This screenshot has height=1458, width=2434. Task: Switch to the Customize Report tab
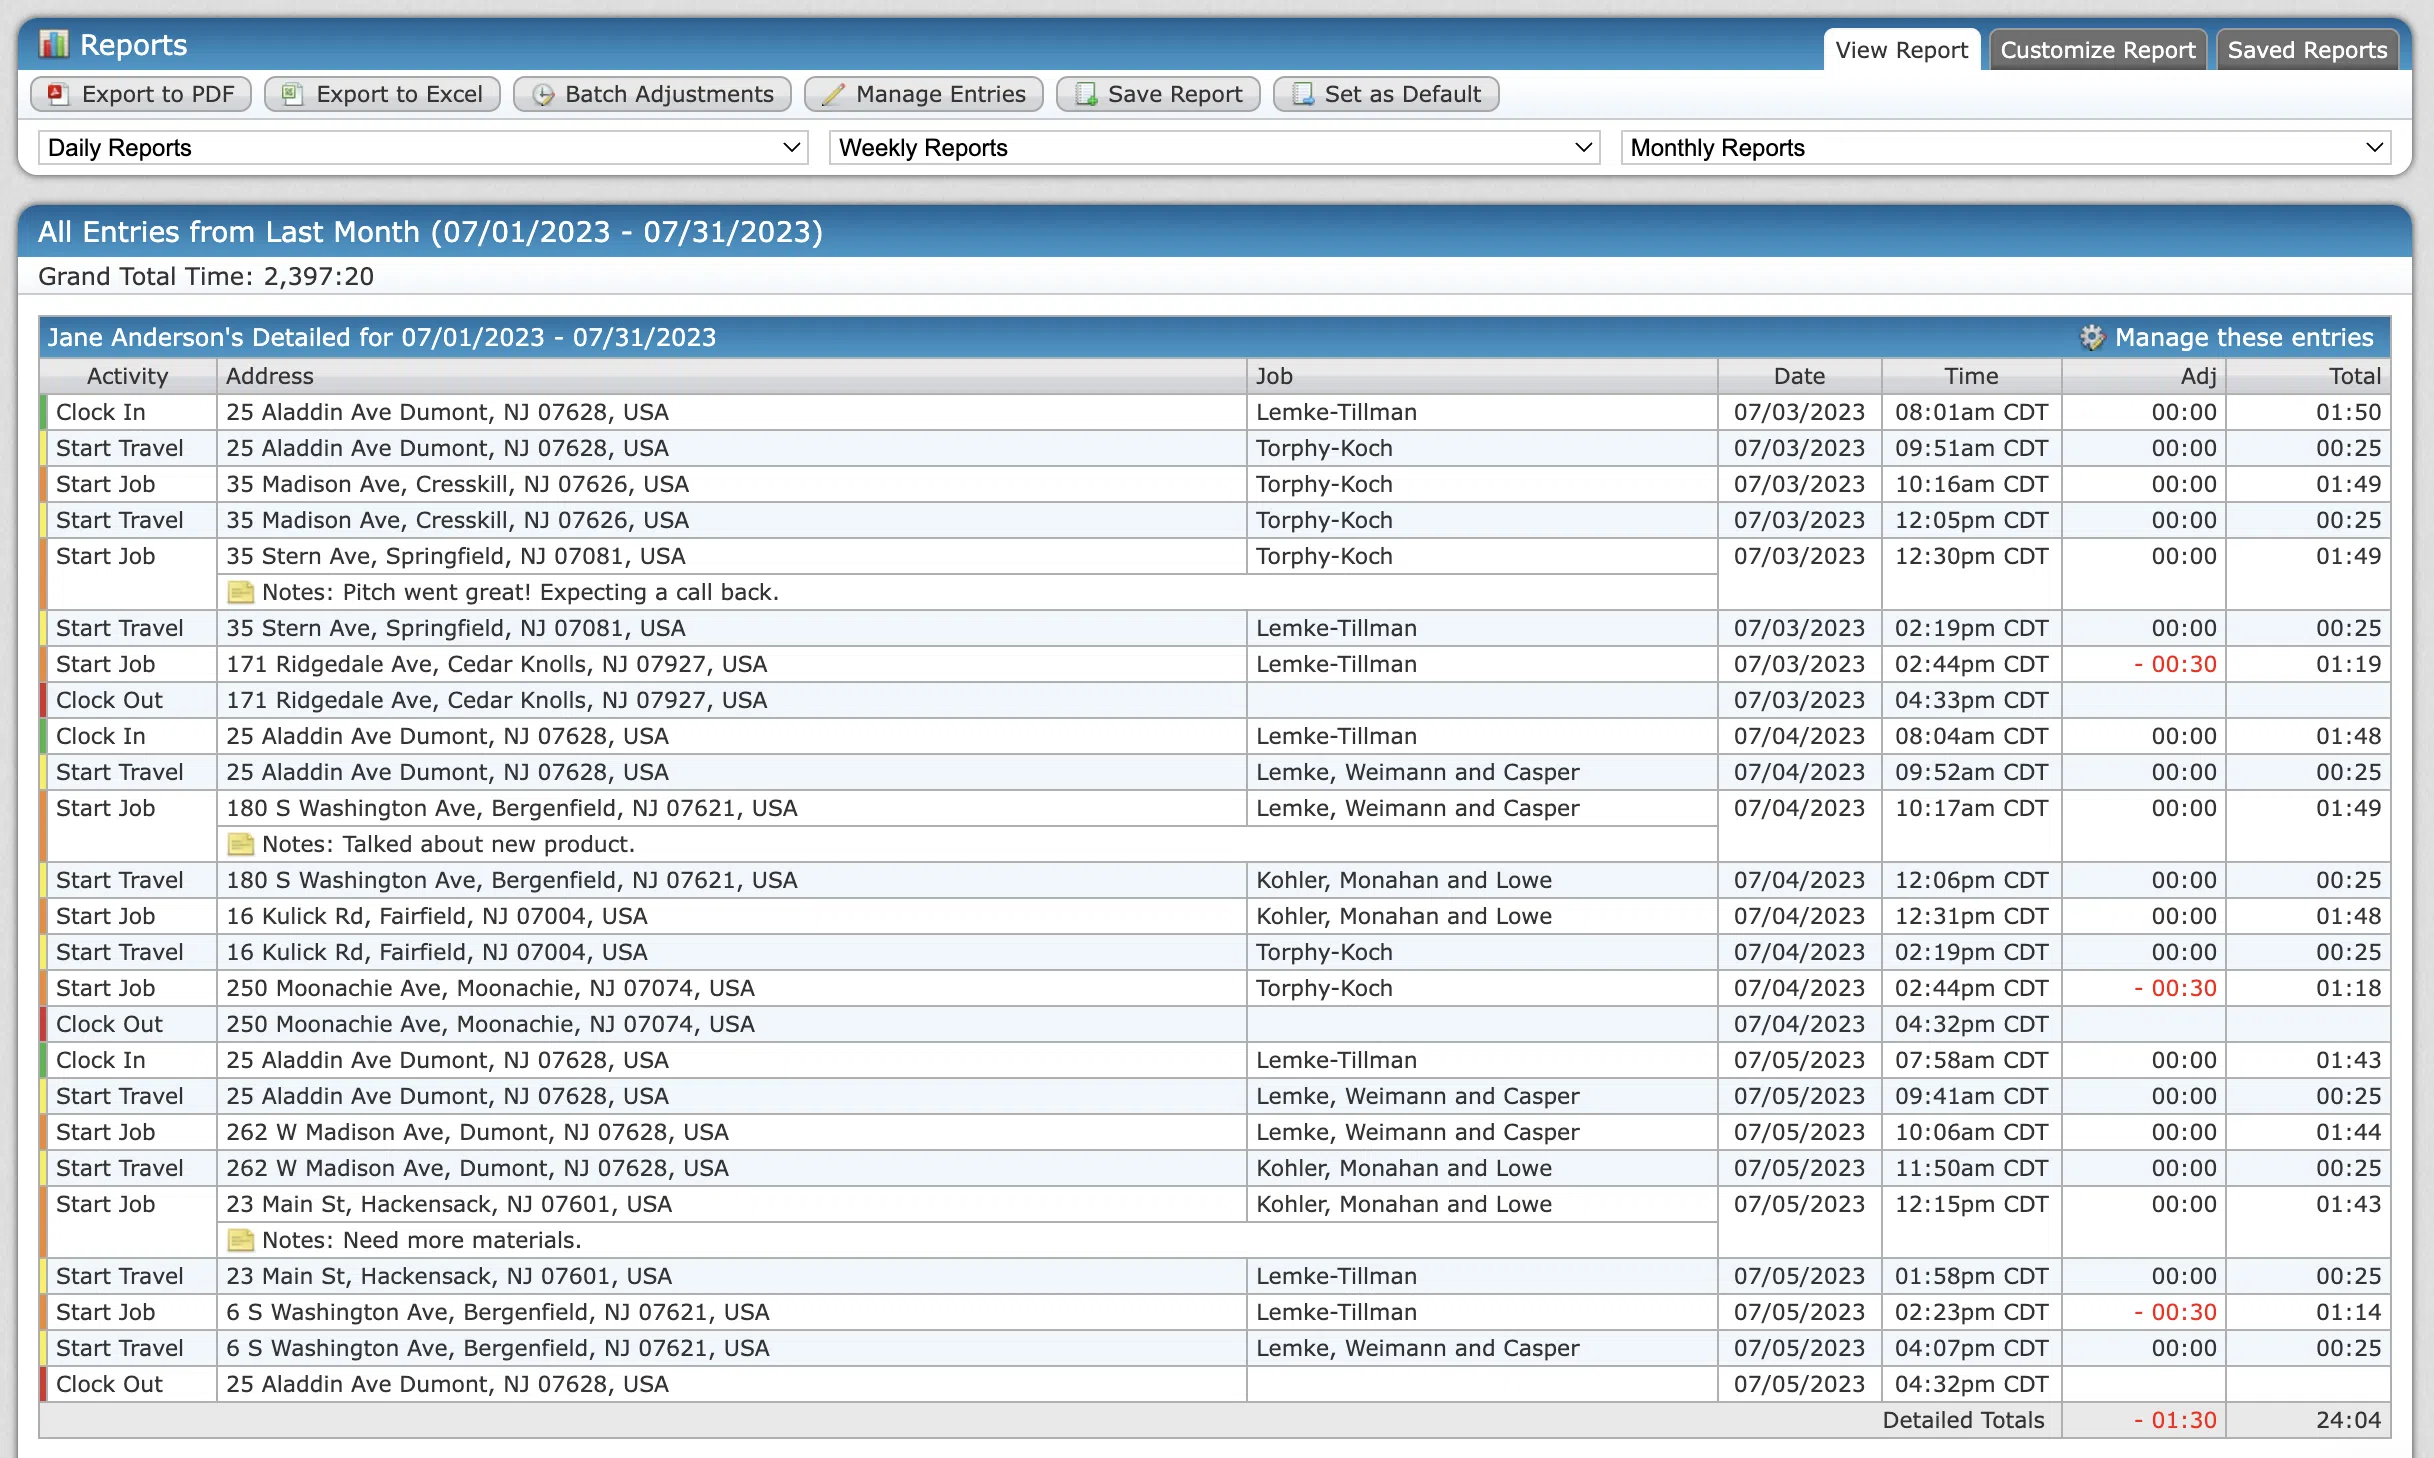point(2097,50)
